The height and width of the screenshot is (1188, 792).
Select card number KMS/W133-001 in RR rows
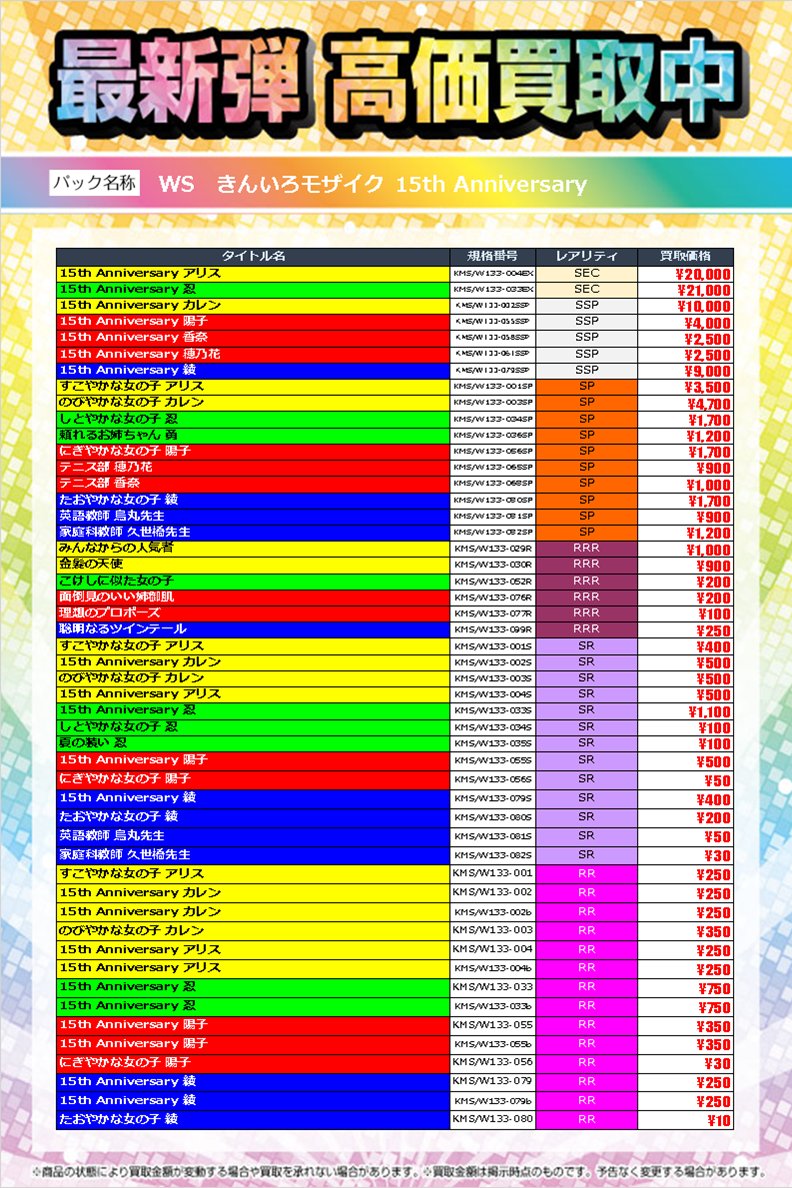[x=493, y=873]
